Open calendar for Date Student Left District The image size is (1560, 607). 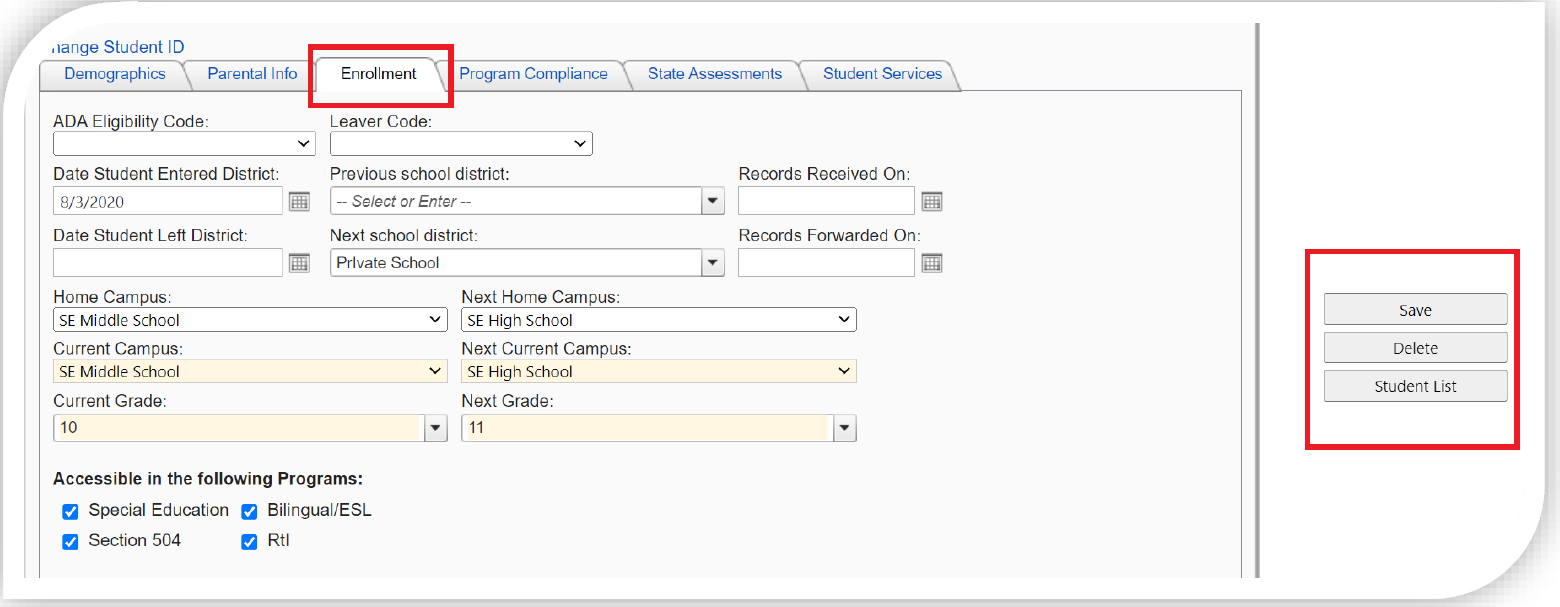pos(299,263)
